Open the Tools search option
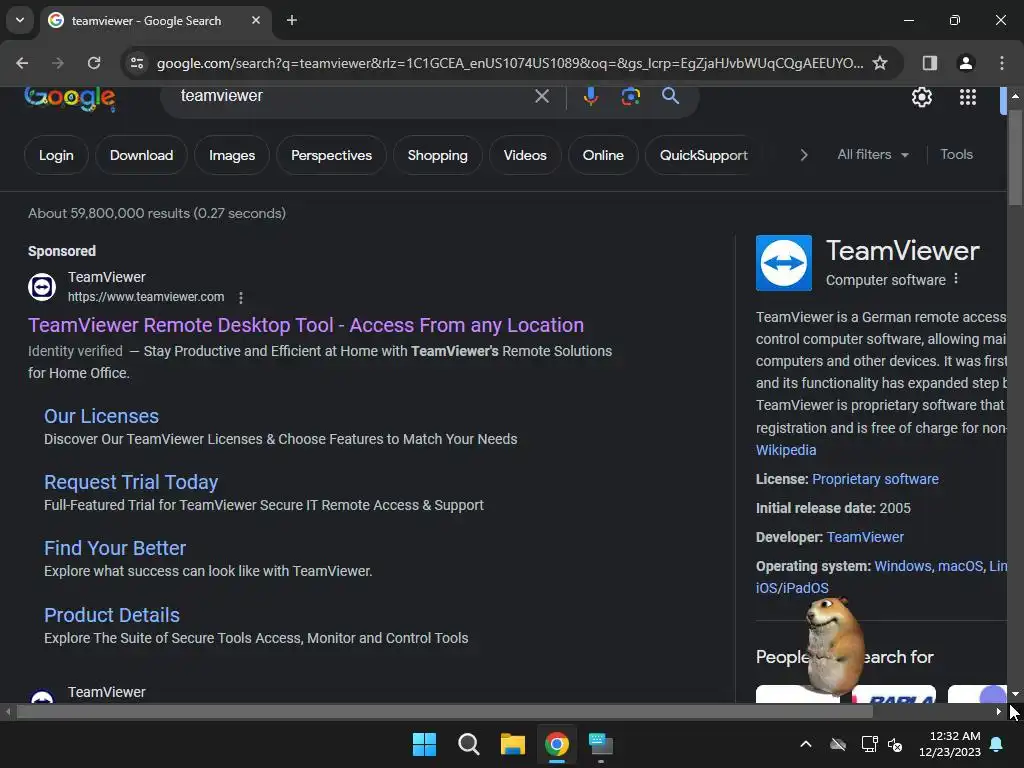Viewport: 1024px width, 768px height. [956, 154]
